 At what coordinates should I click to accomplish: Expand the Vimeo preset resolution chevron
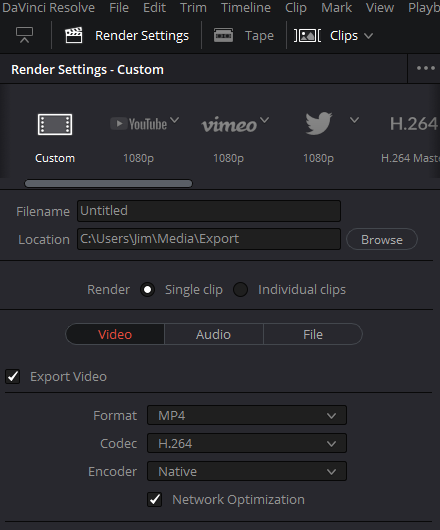tap(265, 120)
